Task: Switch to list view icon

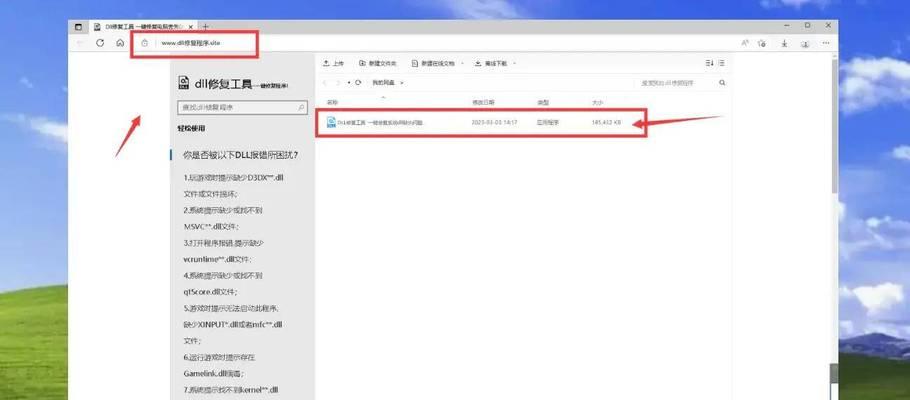Action: coord(721,63)
